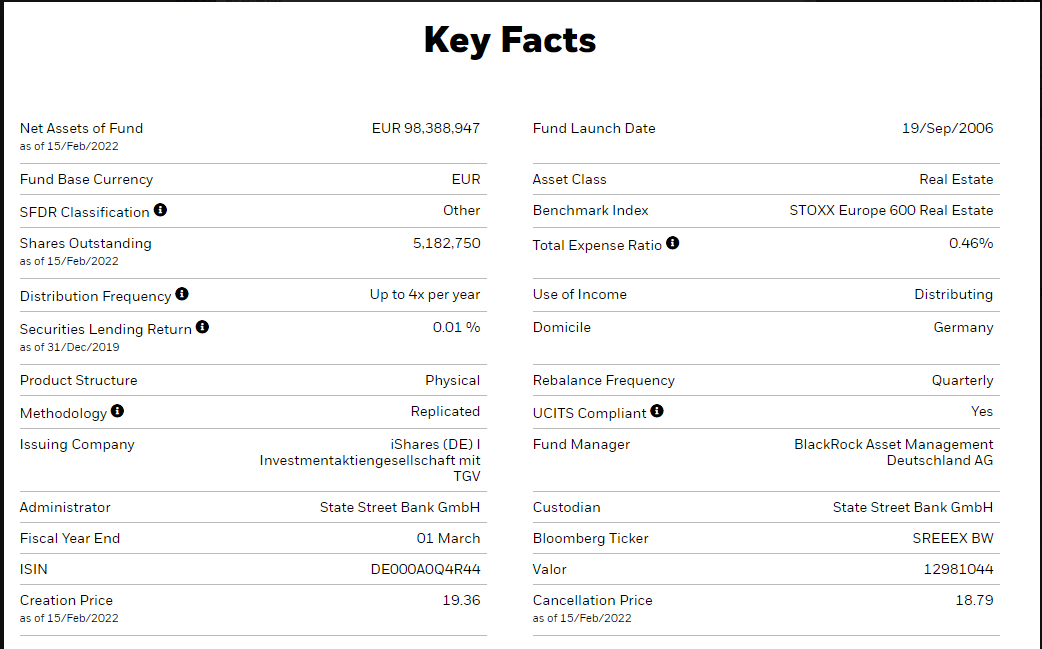Viewport: 1042px width, 649px height.
Task: Select the Fiscal Year End label
Action: pos(70,538)
